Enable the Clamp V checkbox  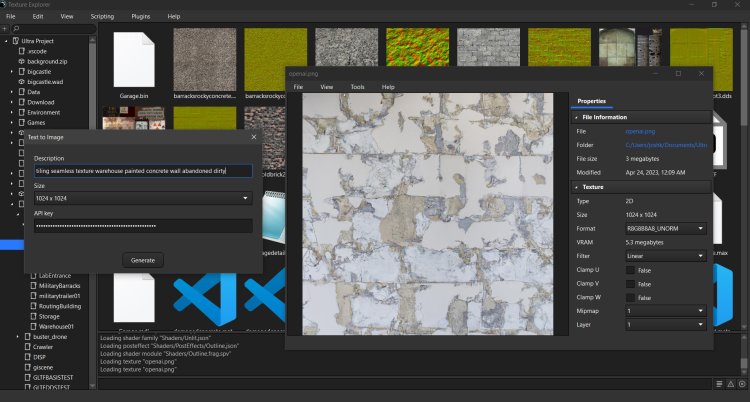[x=630, y=284]
